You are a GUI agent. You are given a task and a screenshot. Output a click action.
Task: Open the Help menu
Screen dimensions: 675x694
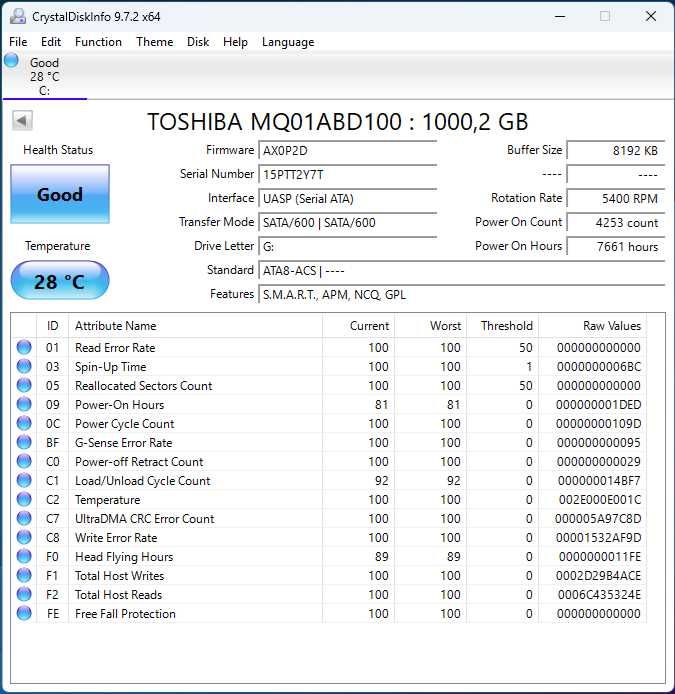click(x=235, y=42)
